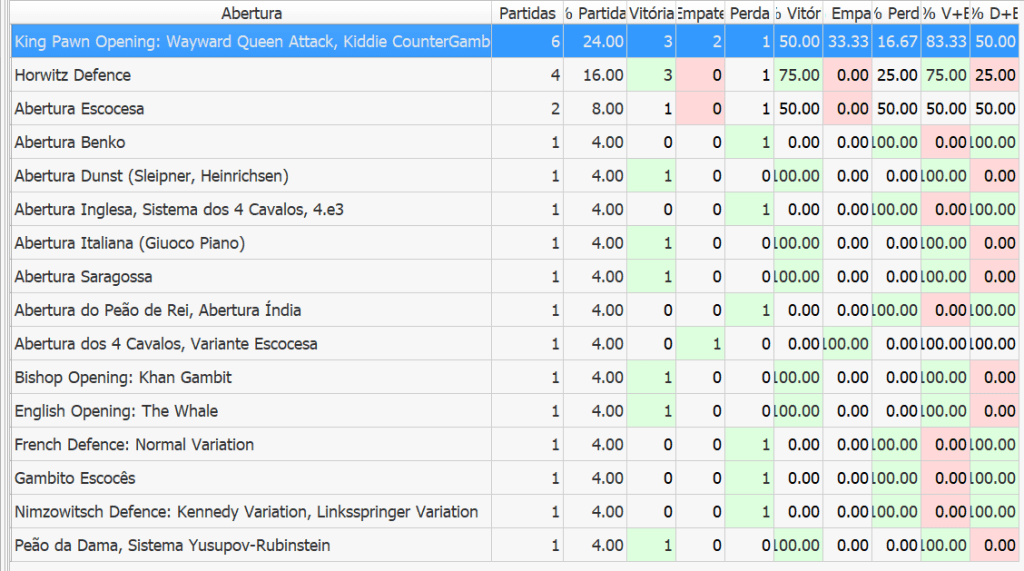Pick the Gambito Escocês row
The height and width of the screenshot is (571, 1024).
point(75,478)
